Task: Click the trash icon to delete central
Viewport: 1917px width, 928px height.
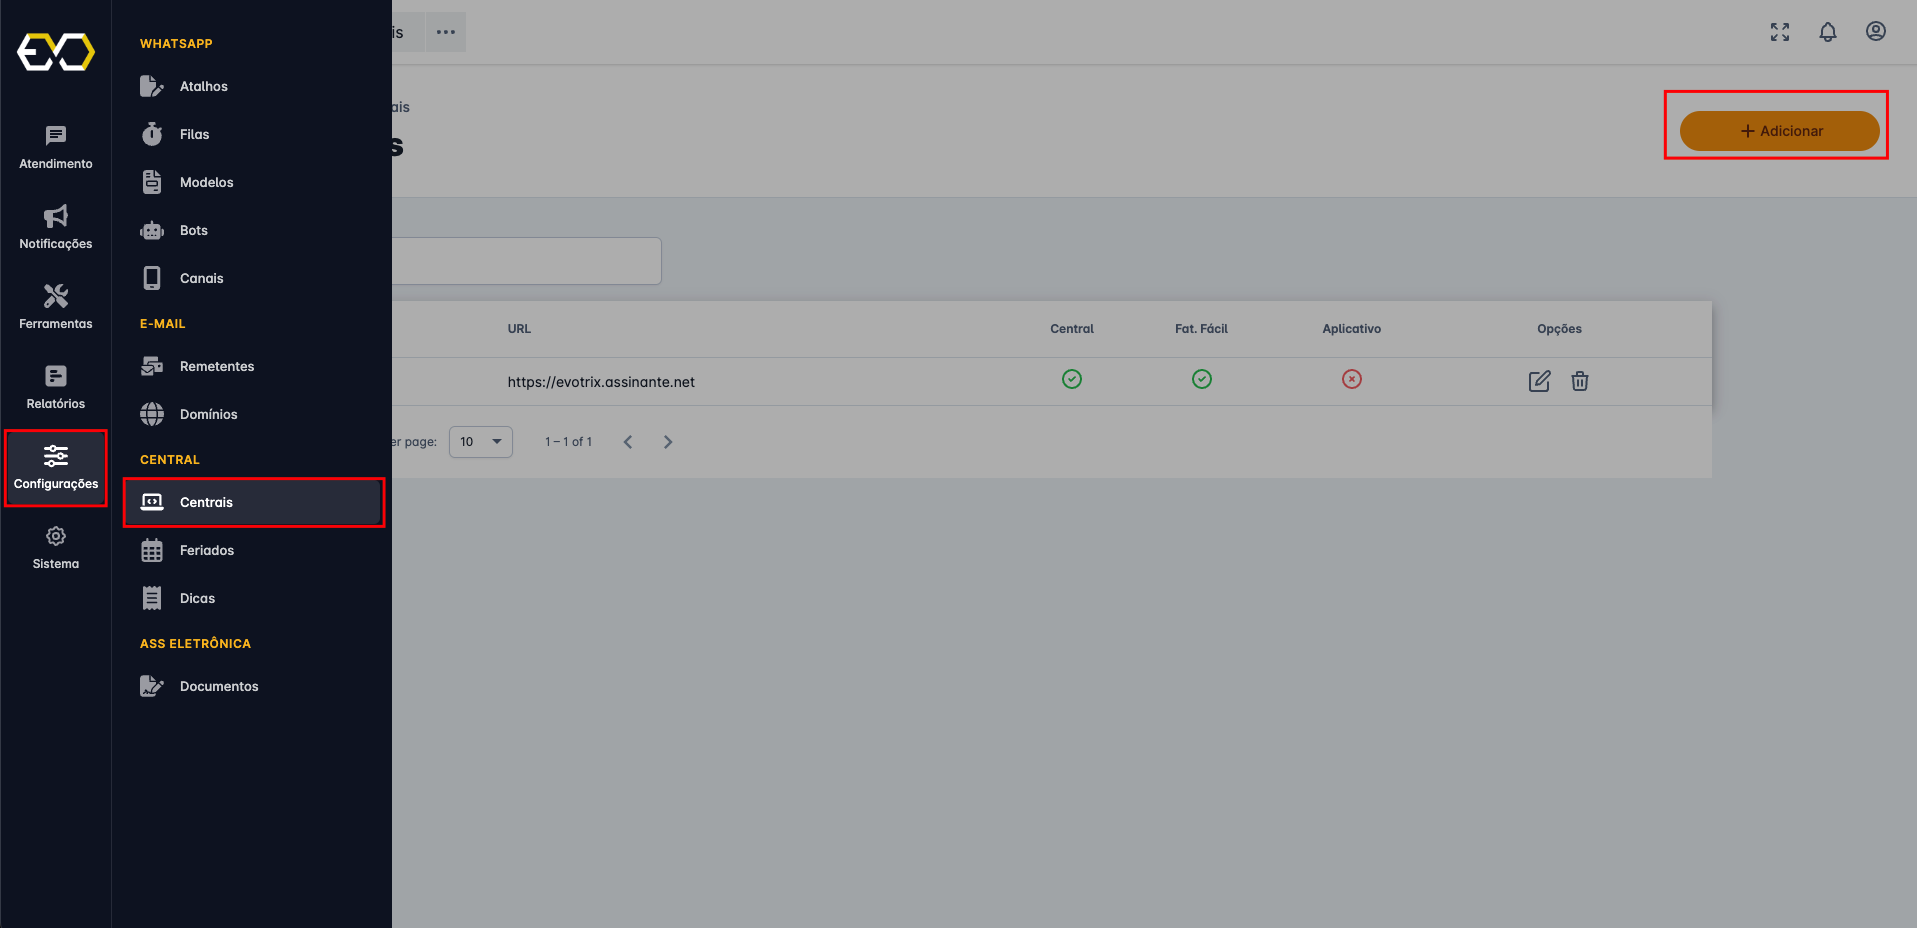Action: click(x=1579, y=381)
